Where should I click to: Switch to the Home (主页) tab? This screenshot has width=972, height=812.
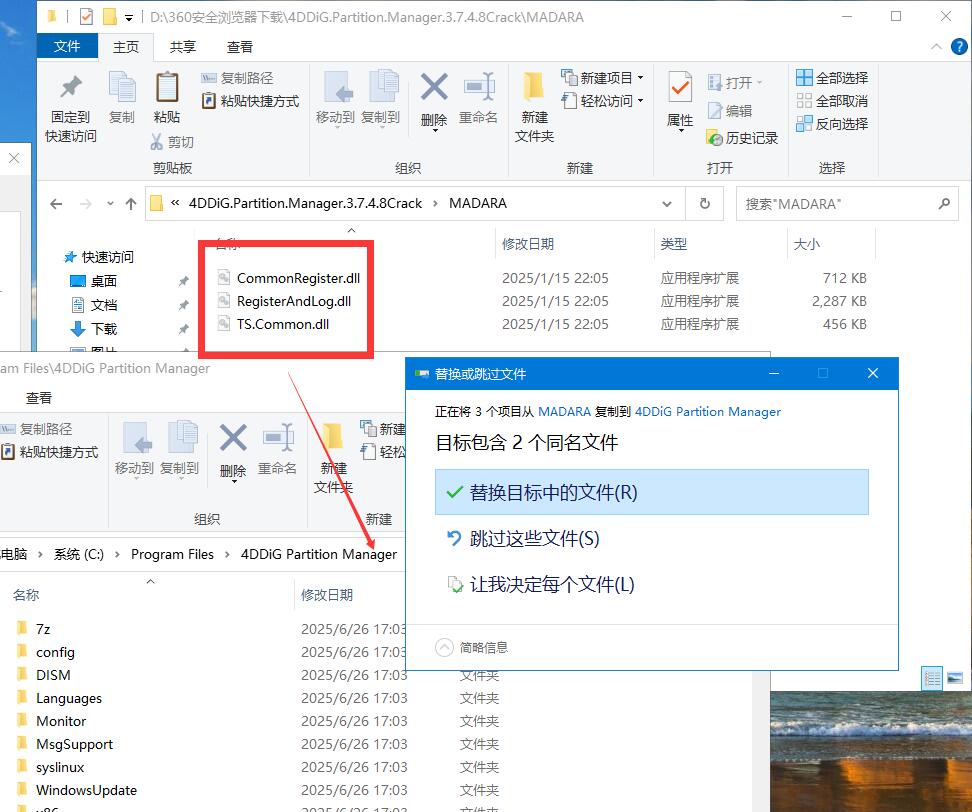click(x=126, y=46)
